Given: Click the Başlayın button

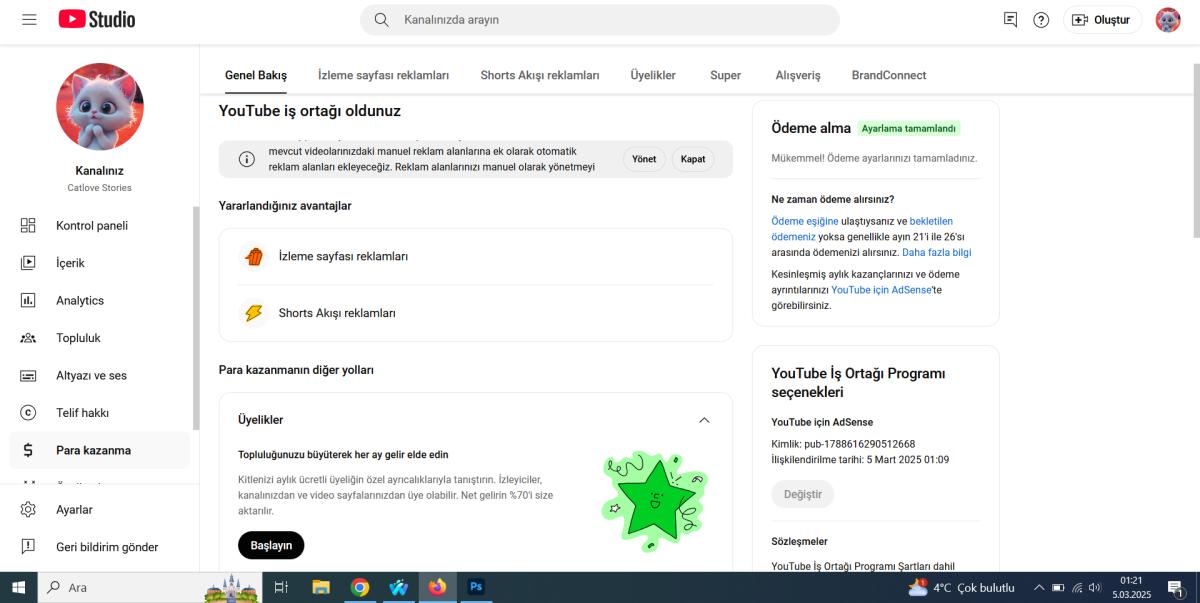Looking at the screenshot, I should click(x=271, y=545).
